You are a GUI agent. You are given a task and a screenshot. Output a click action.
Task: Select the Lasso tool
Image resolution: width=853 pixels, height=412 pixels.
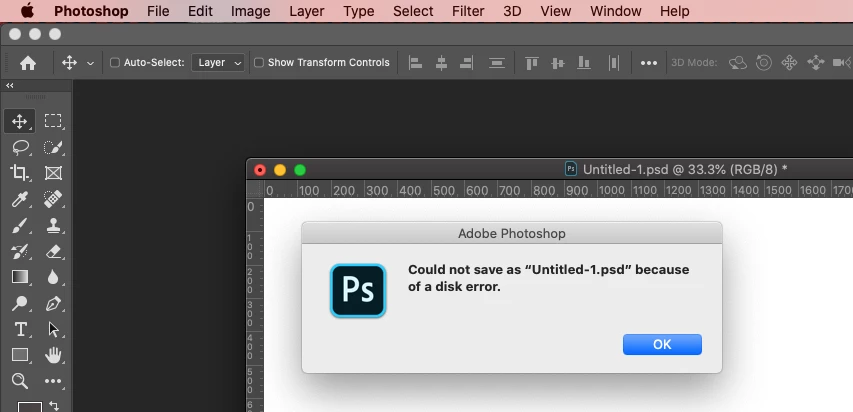(x=20, y=147)
